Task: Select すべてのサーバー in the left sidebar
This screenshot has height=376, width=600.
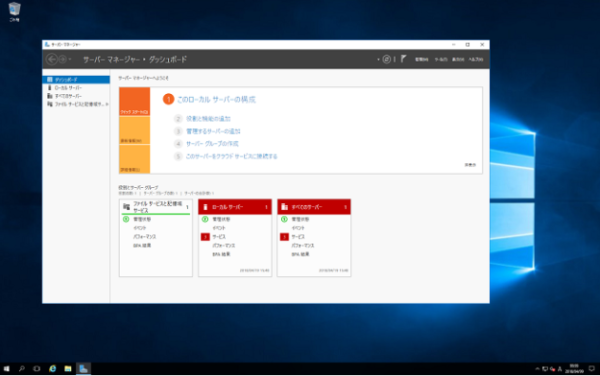Action: point(76,96)
